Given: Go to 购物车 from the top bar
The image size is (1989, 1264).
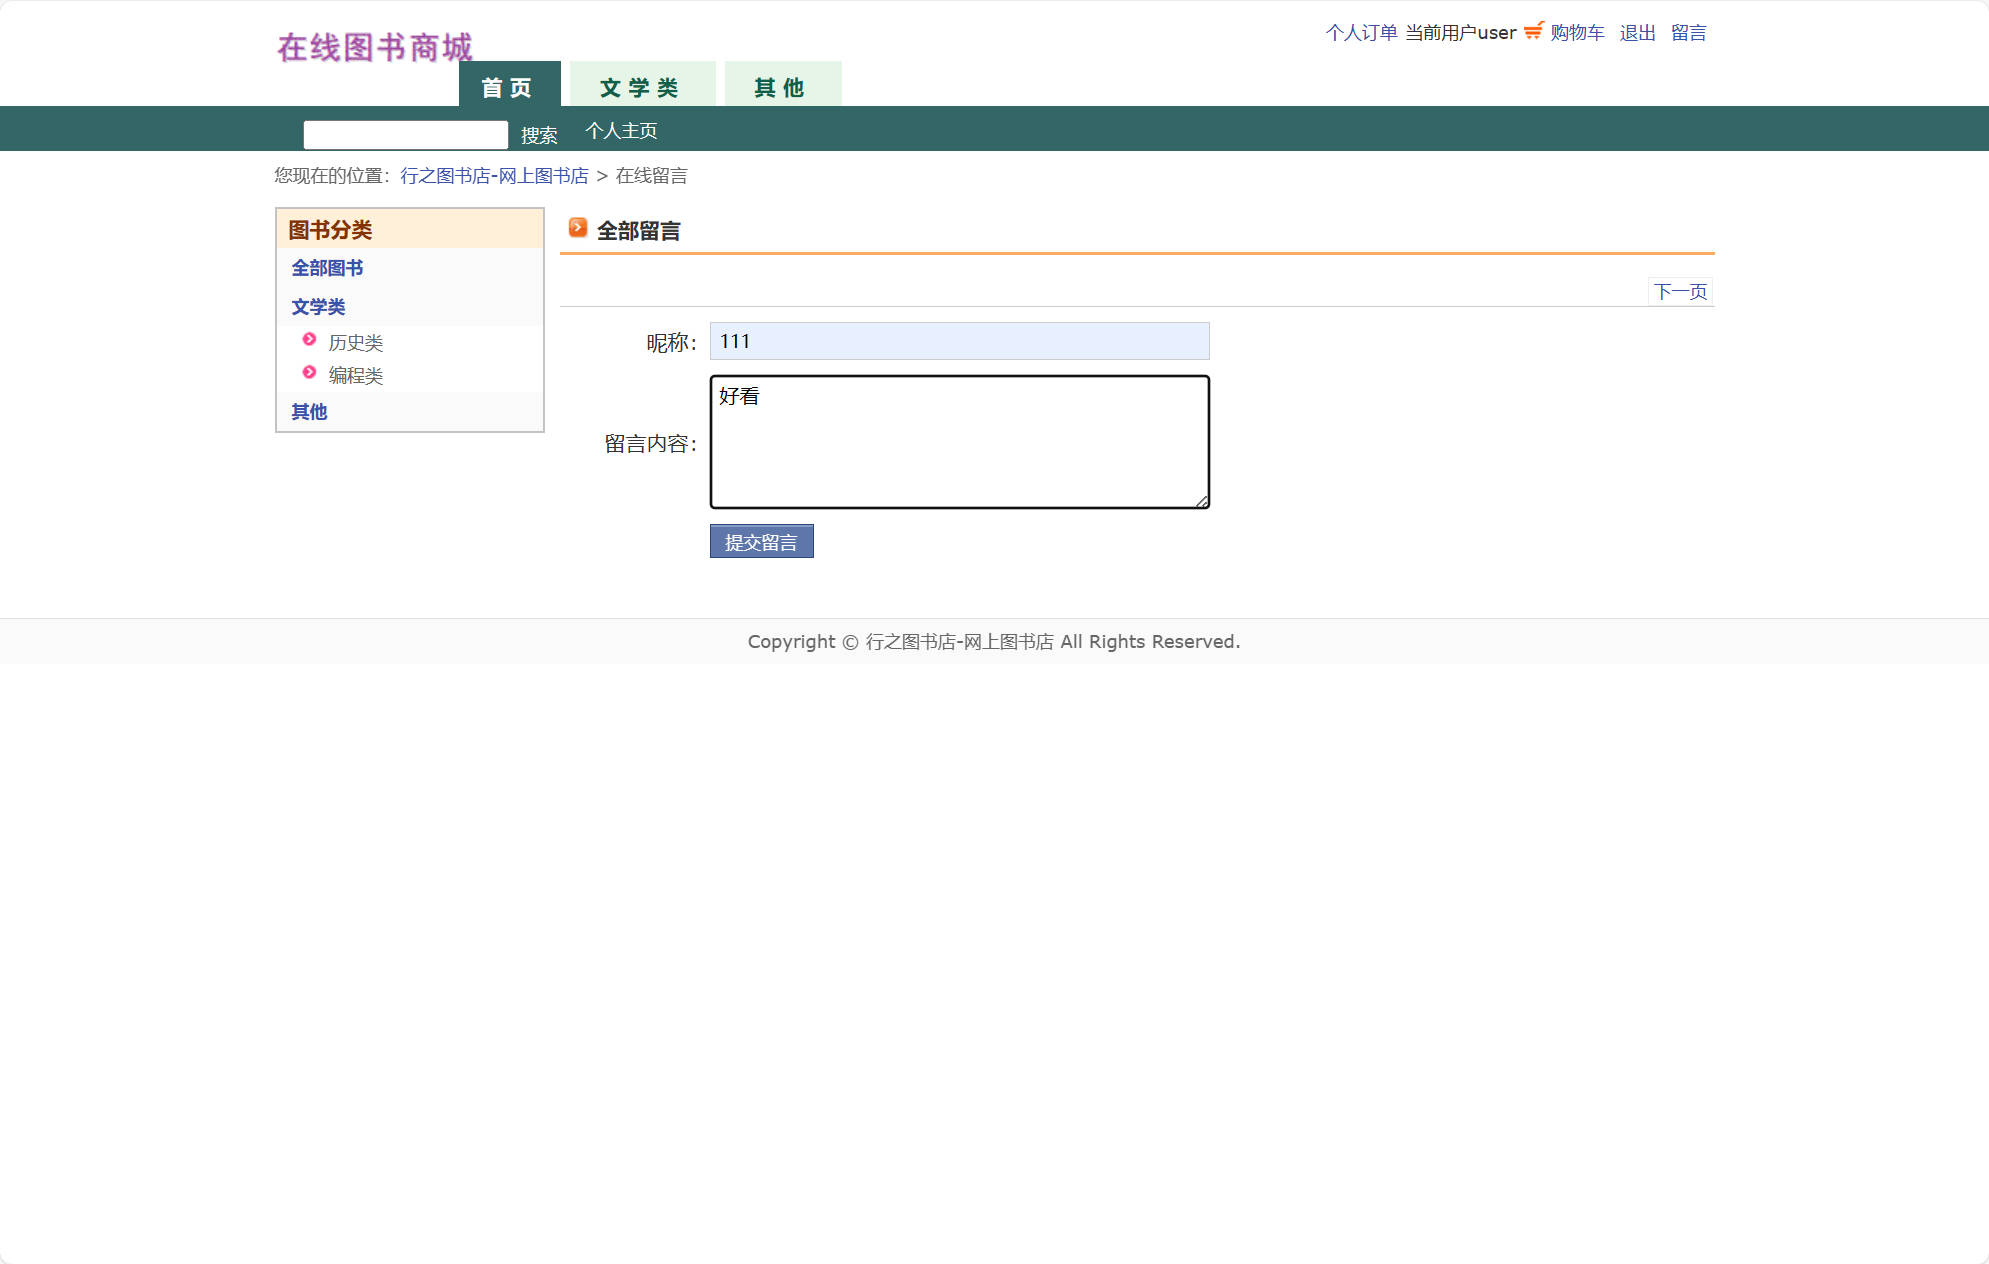Looking at the screenshot, I should [x=1578, y=32].
